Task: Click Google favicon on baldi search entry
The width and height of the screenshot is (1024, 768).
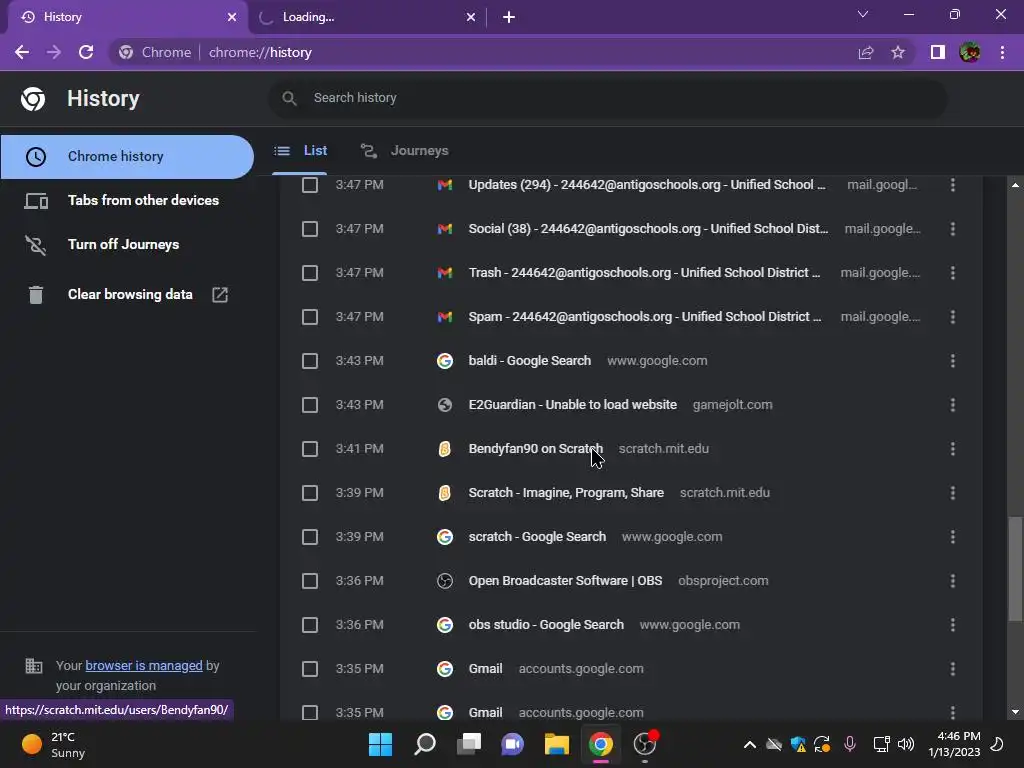Action: [x=445, y=361]
